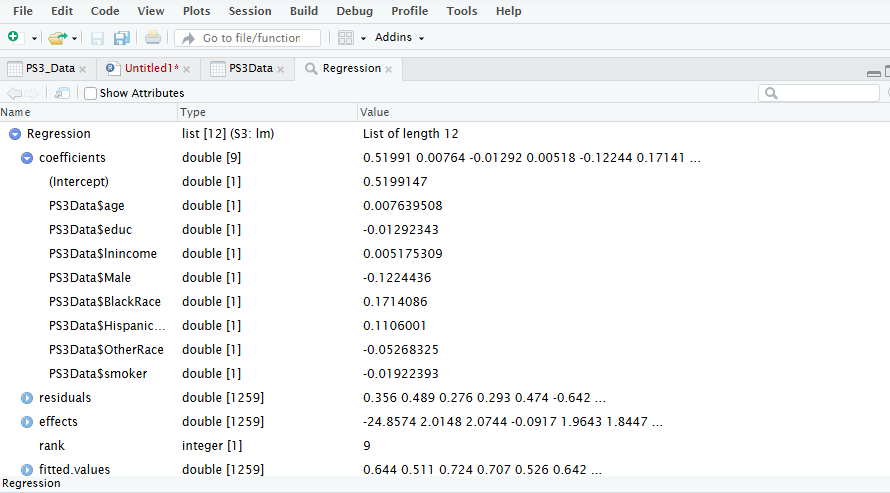Select the (Intercept) row

click(x=445, y=182)
